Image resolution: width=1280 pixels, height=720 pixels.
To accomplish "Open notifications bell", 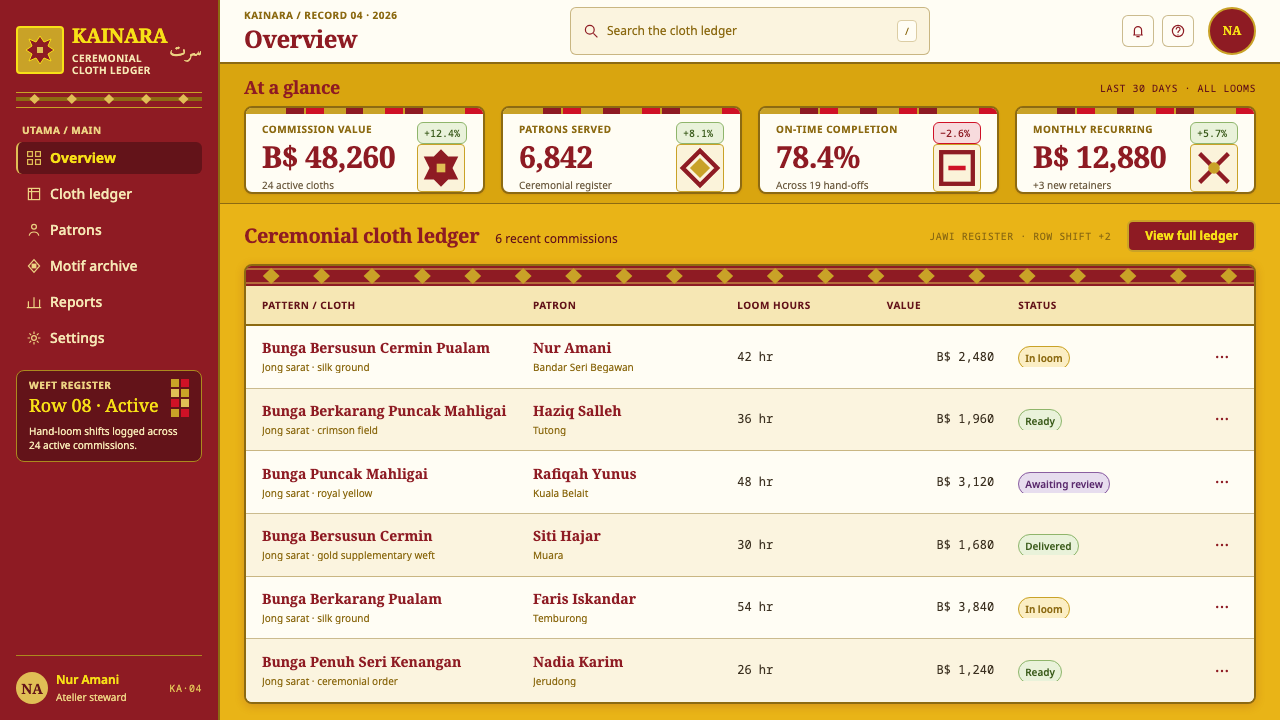I will point(1138,31).
